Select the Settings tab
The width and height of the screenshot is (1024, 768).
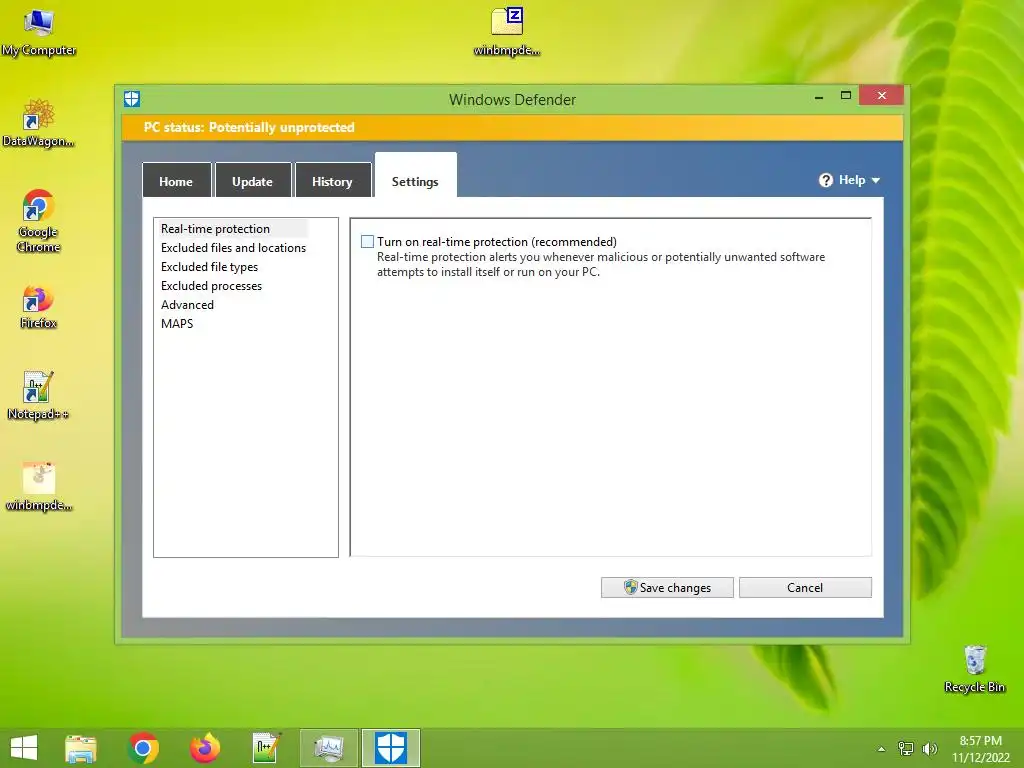[415, 176]
